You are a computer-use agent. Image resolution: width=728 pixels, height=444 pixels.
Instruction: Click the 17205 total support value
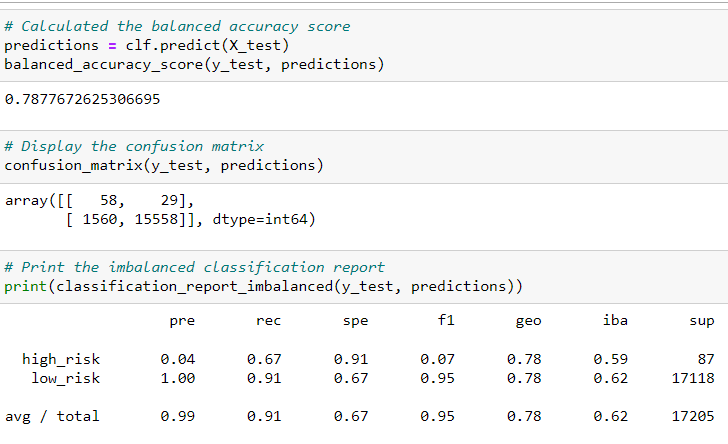tap(693, 416)
